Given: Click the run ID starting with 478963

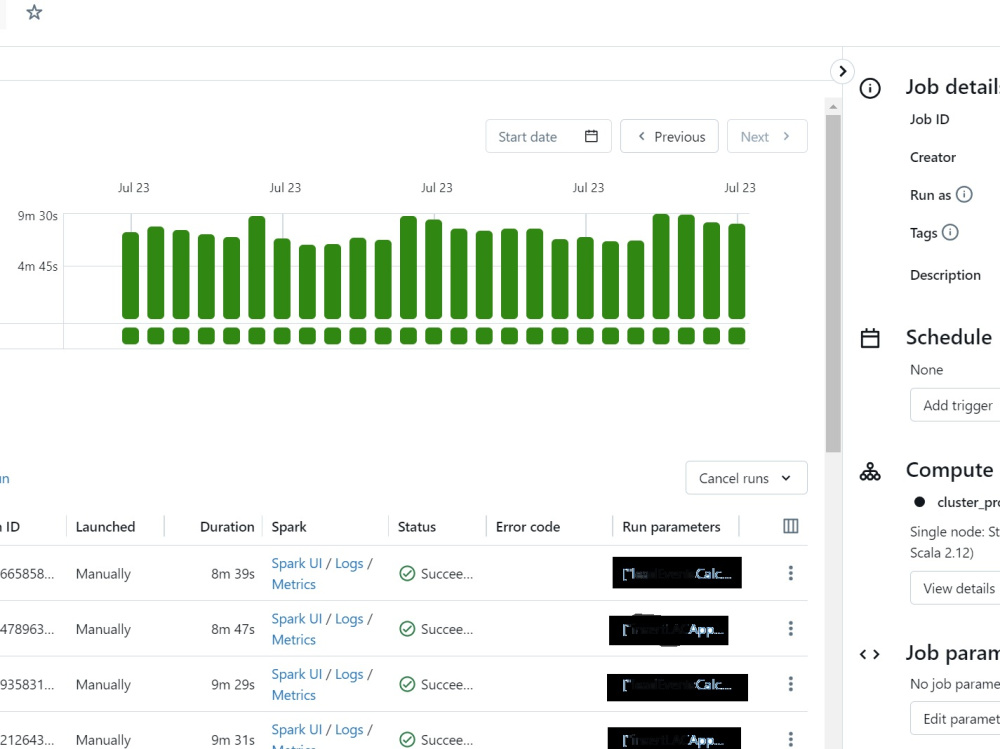Looking at the screenshot, I should coord(27,629).
